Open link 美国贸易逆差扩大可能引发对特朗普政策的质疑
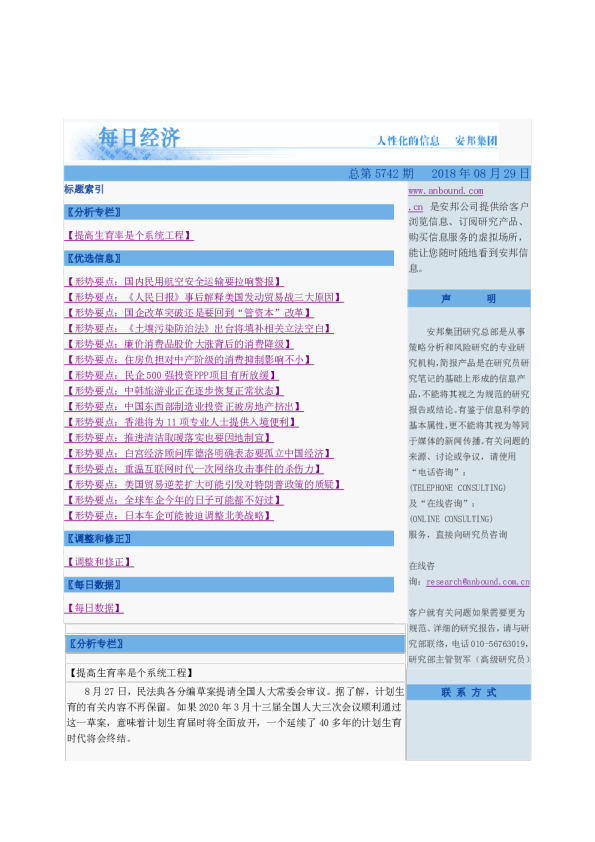595x842 pixels. 204,484
